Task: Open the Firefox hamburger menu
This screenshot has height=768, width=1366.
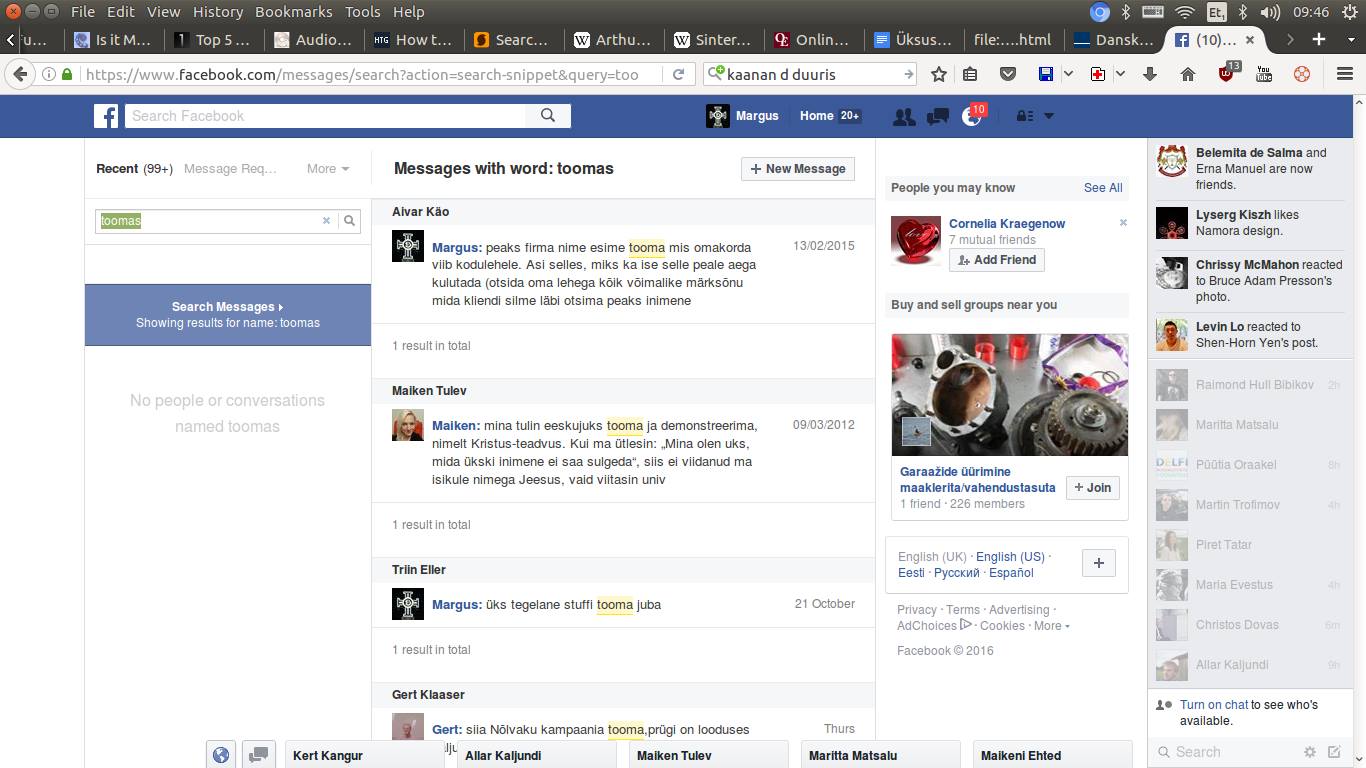Action: pos(1345,74)
